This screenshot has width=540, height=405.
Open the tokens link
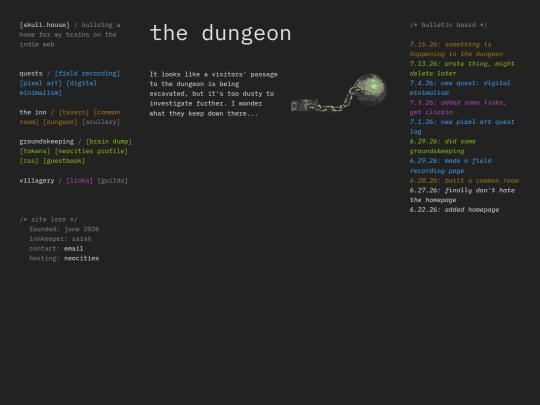pos(35,151)
